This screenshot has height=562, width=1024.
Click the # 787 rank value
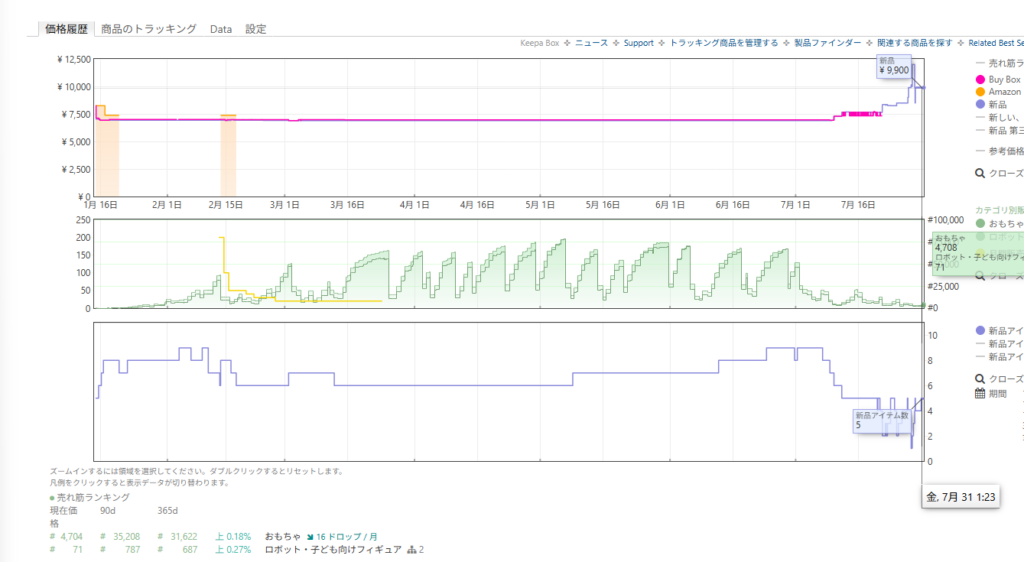coord(120,550)
